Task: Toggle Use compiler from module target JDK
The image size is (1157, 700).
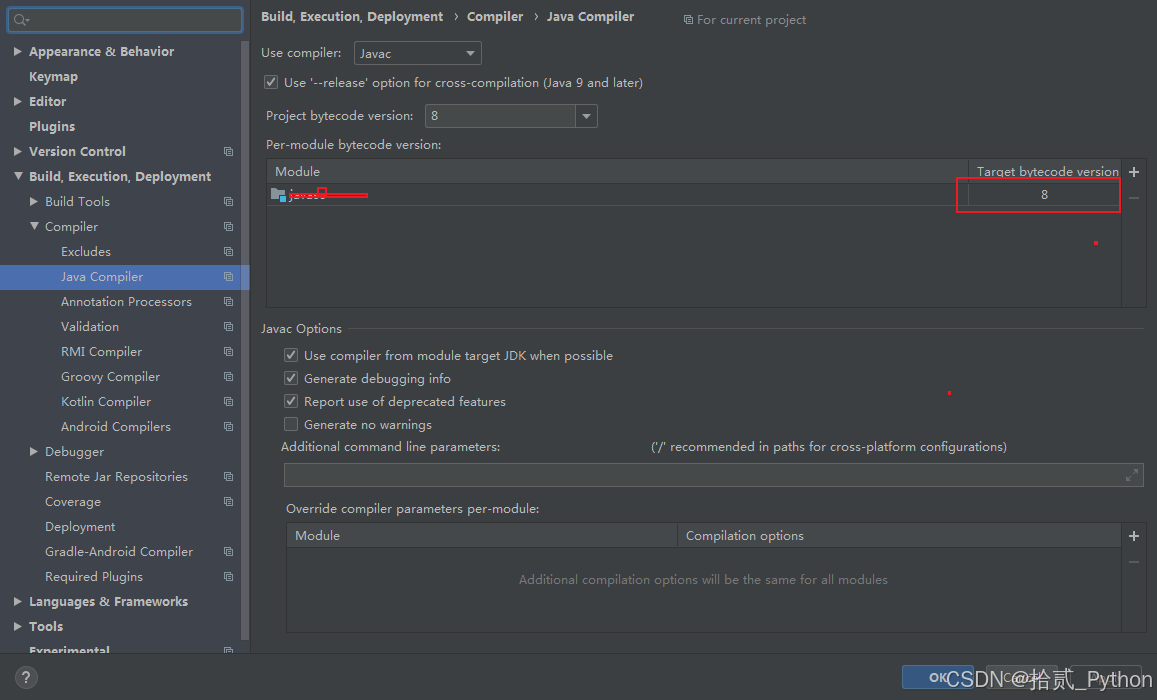Action: click(x=291, y=356)
